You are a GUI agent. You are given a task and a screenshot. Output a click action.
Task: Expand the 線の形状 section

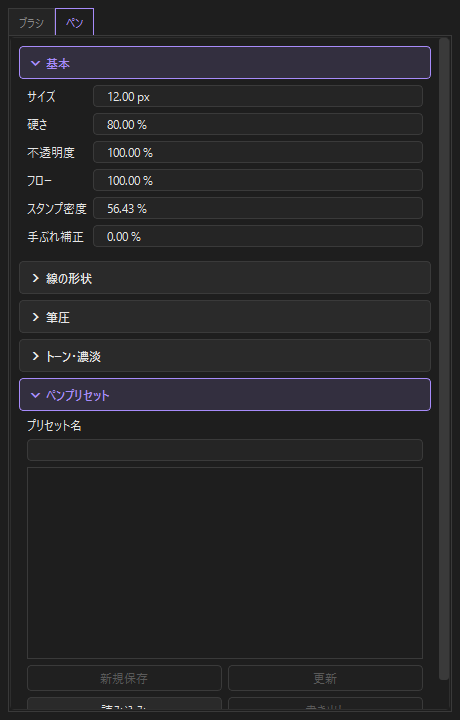(x=225, y=278)
